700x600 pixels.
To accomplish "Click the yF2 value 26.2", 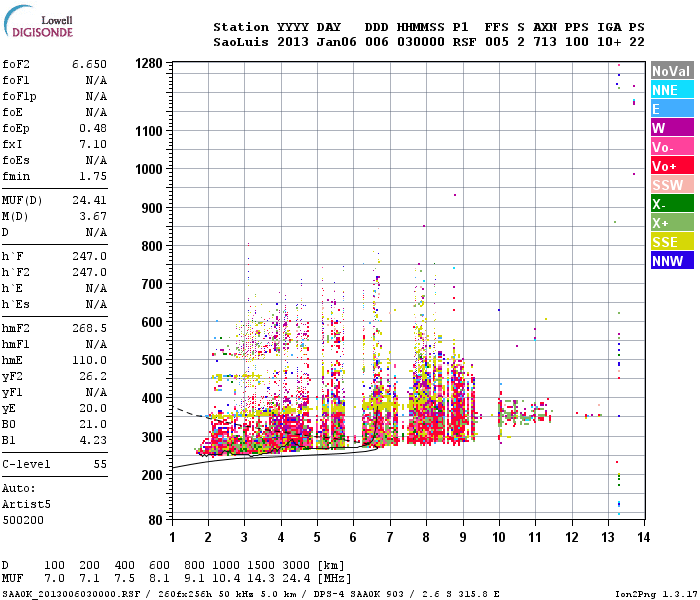I will (x=93, y=376).
